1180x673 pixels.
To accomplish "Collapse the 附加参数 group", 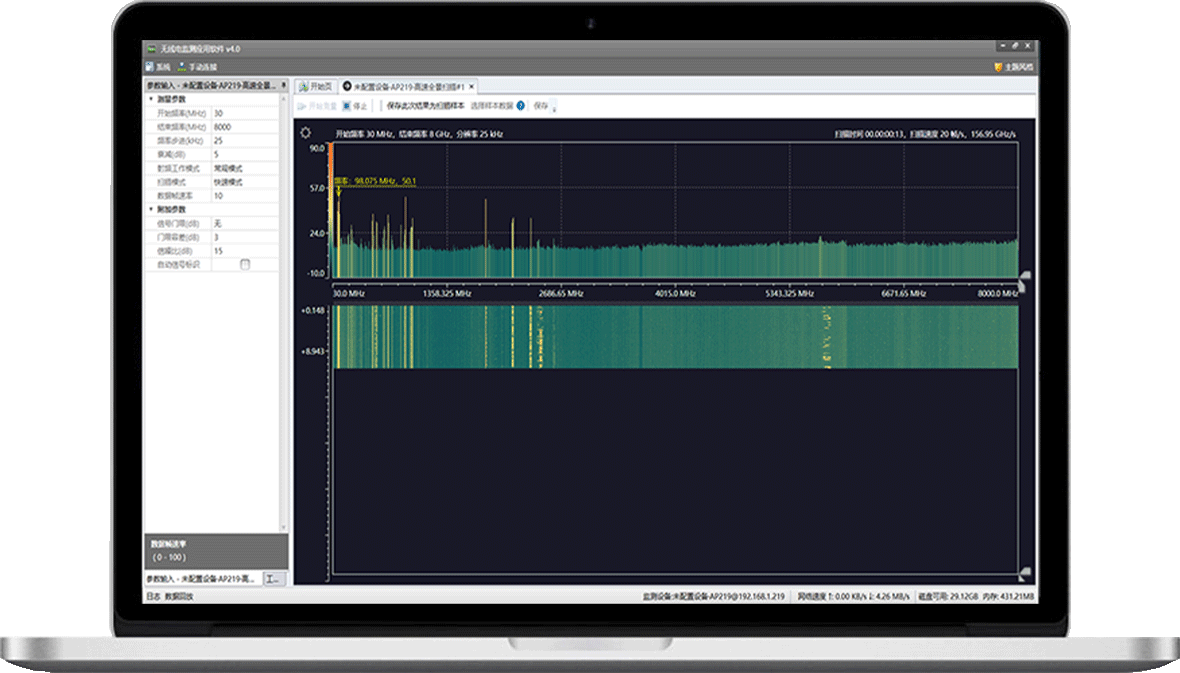I will pyautogui.click(x=151, y=209).
